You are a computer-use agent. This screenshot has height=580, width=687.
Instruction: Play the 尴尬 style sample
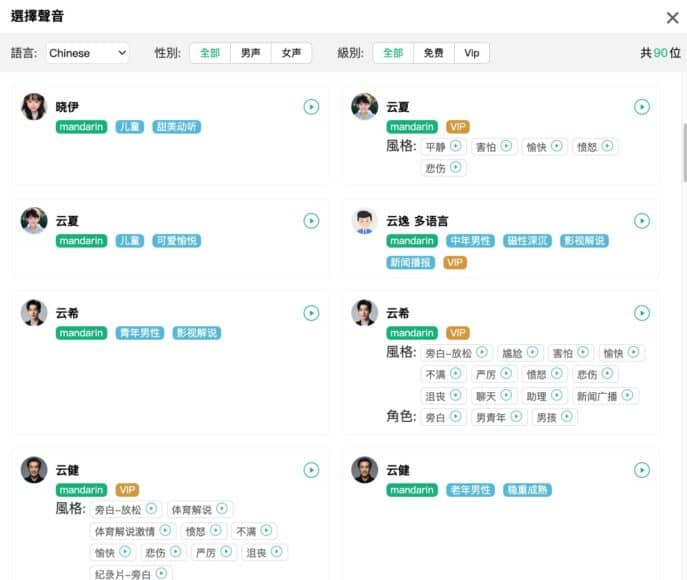click(531, 353)
